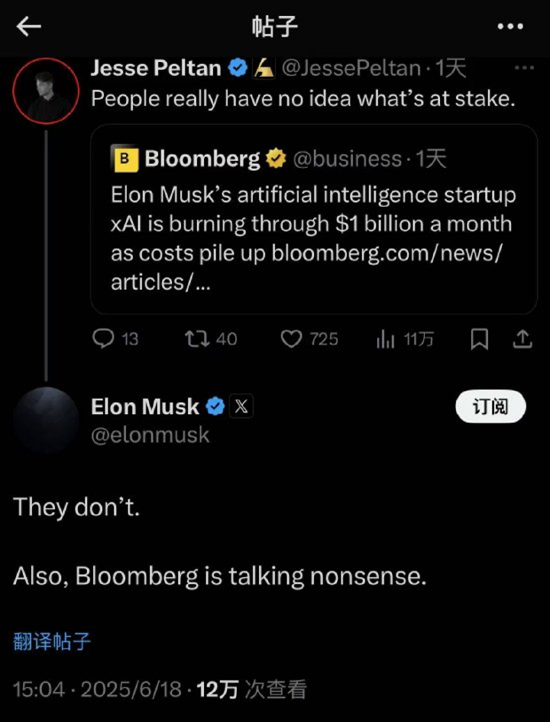Reply via the comment icon with 13

pyautogui.click(x=115, y=339)
